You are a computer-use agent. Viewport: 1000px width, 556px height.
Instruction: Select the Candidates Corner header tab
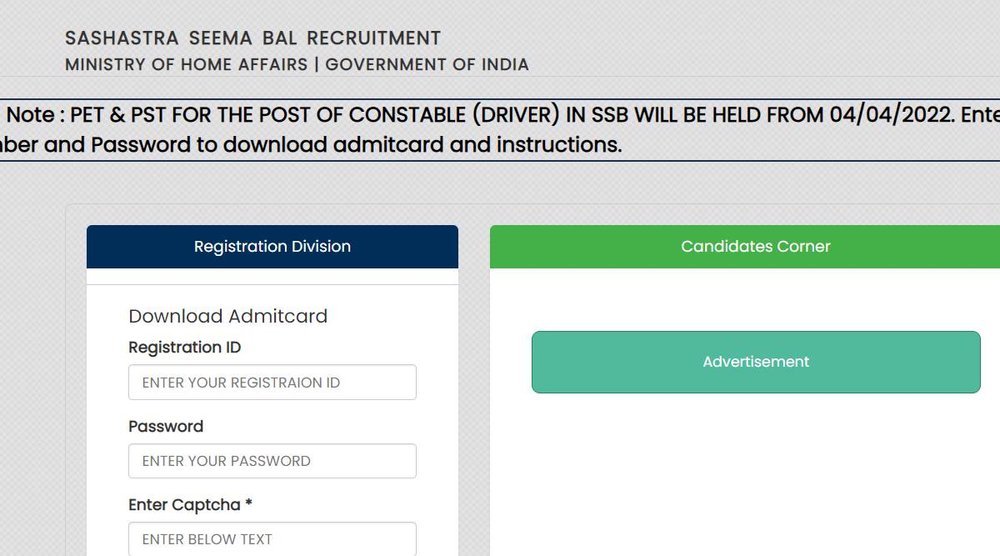[x=745, y=246]
